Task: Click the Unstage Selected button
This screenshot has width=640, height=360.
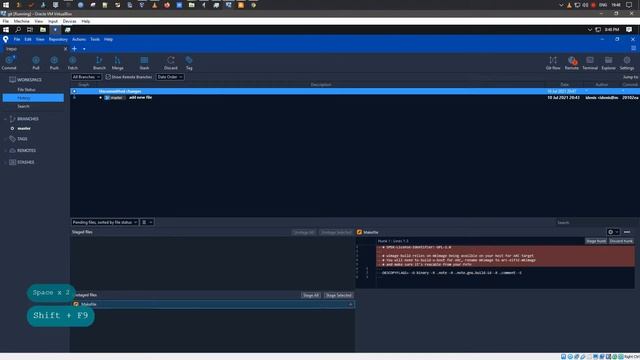Action: click(x=336, y=232)
